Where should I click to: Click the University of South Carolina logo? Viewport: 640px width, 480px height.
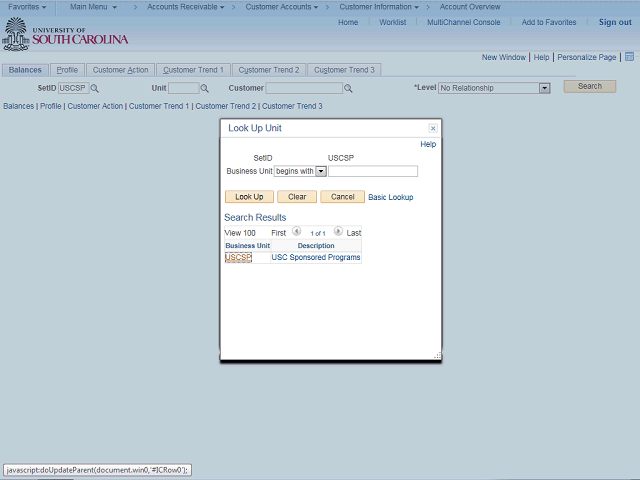click(x=65, y=35)
